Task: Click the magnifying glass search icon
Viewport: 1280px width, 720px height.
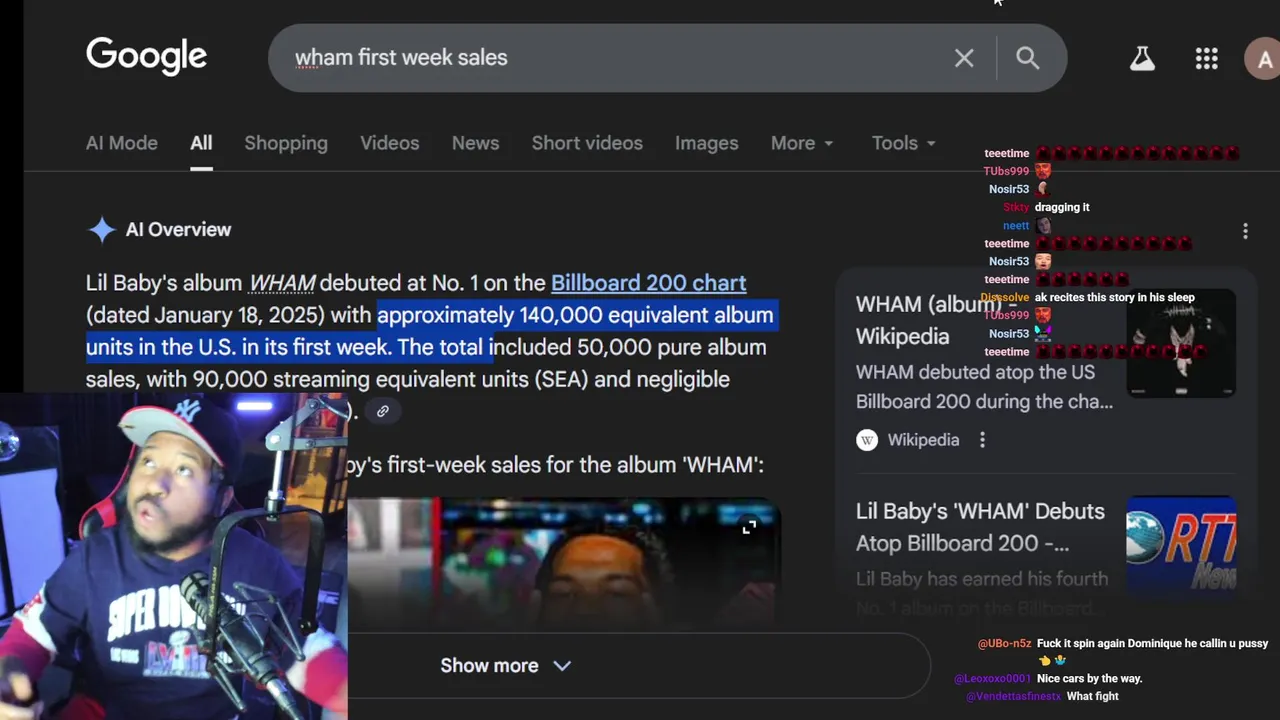Action: pos(1028,58)
